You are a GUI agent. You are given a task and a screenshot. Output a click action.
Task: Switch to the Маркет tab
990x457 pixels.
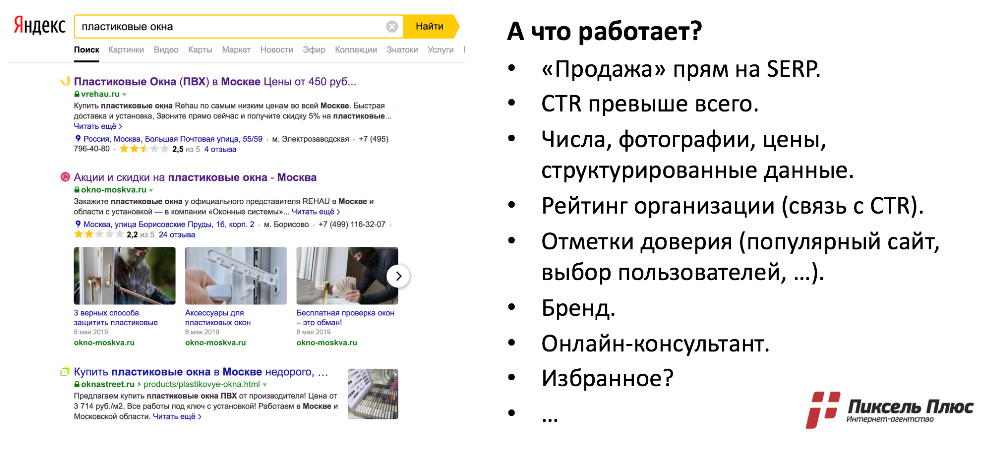click(237, 49)
